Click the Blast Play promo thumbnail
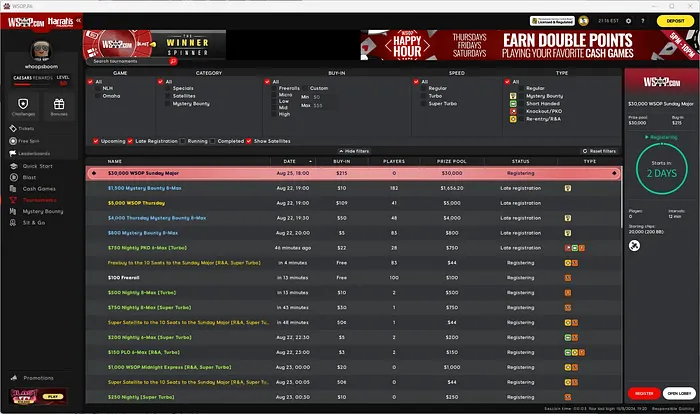 point(38,396)
